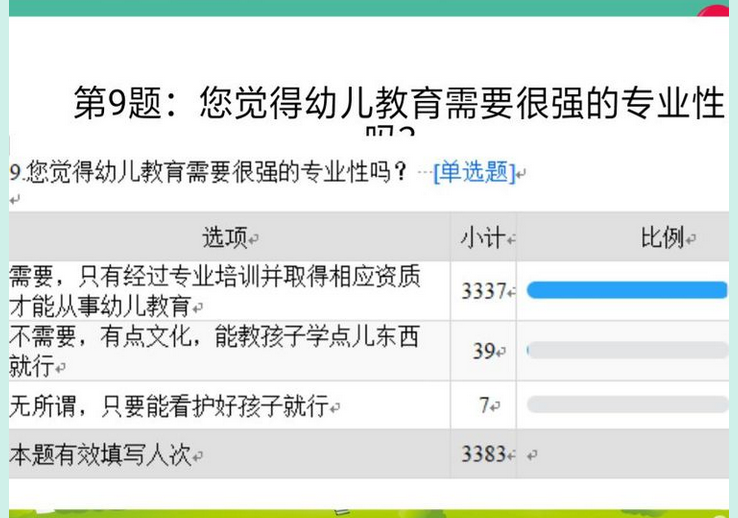738x518 pixels.
Task: Click the red circle icon at top right
Action: click(714, 10)
